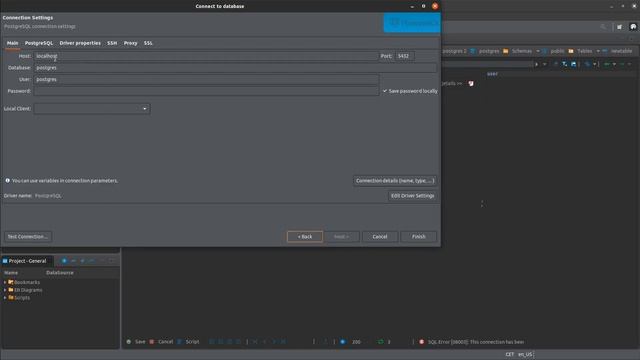640x360 pixels.
Task: Click the Schemas breadcrumb
Action: pyautogui.click(x=522, y=51)
